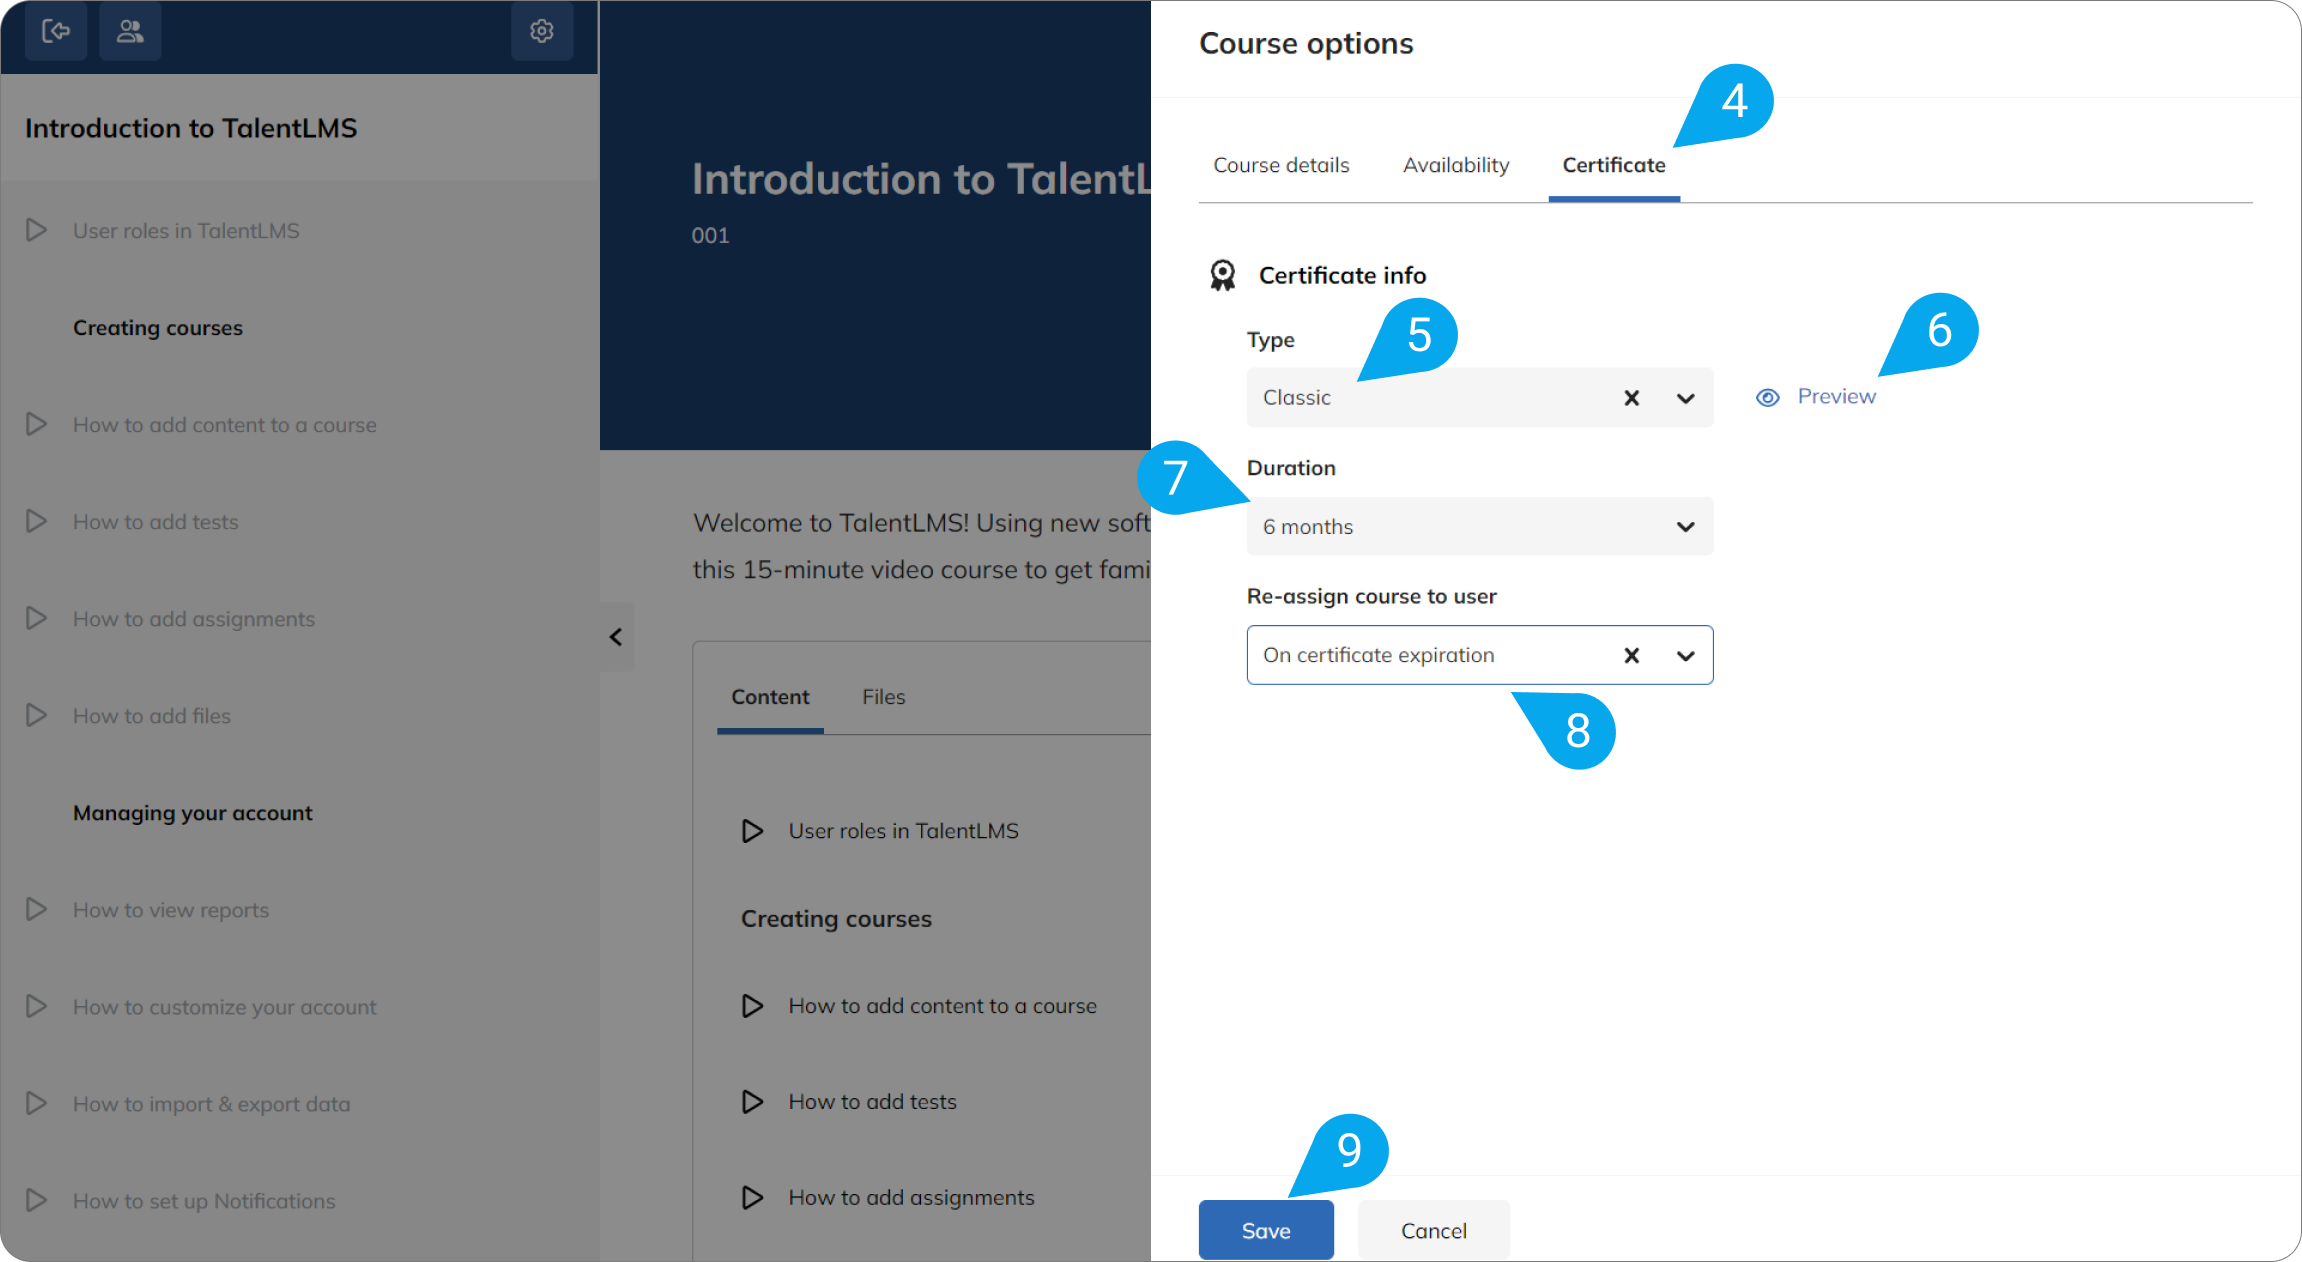Open the Files tab in course page

[884, 697]
